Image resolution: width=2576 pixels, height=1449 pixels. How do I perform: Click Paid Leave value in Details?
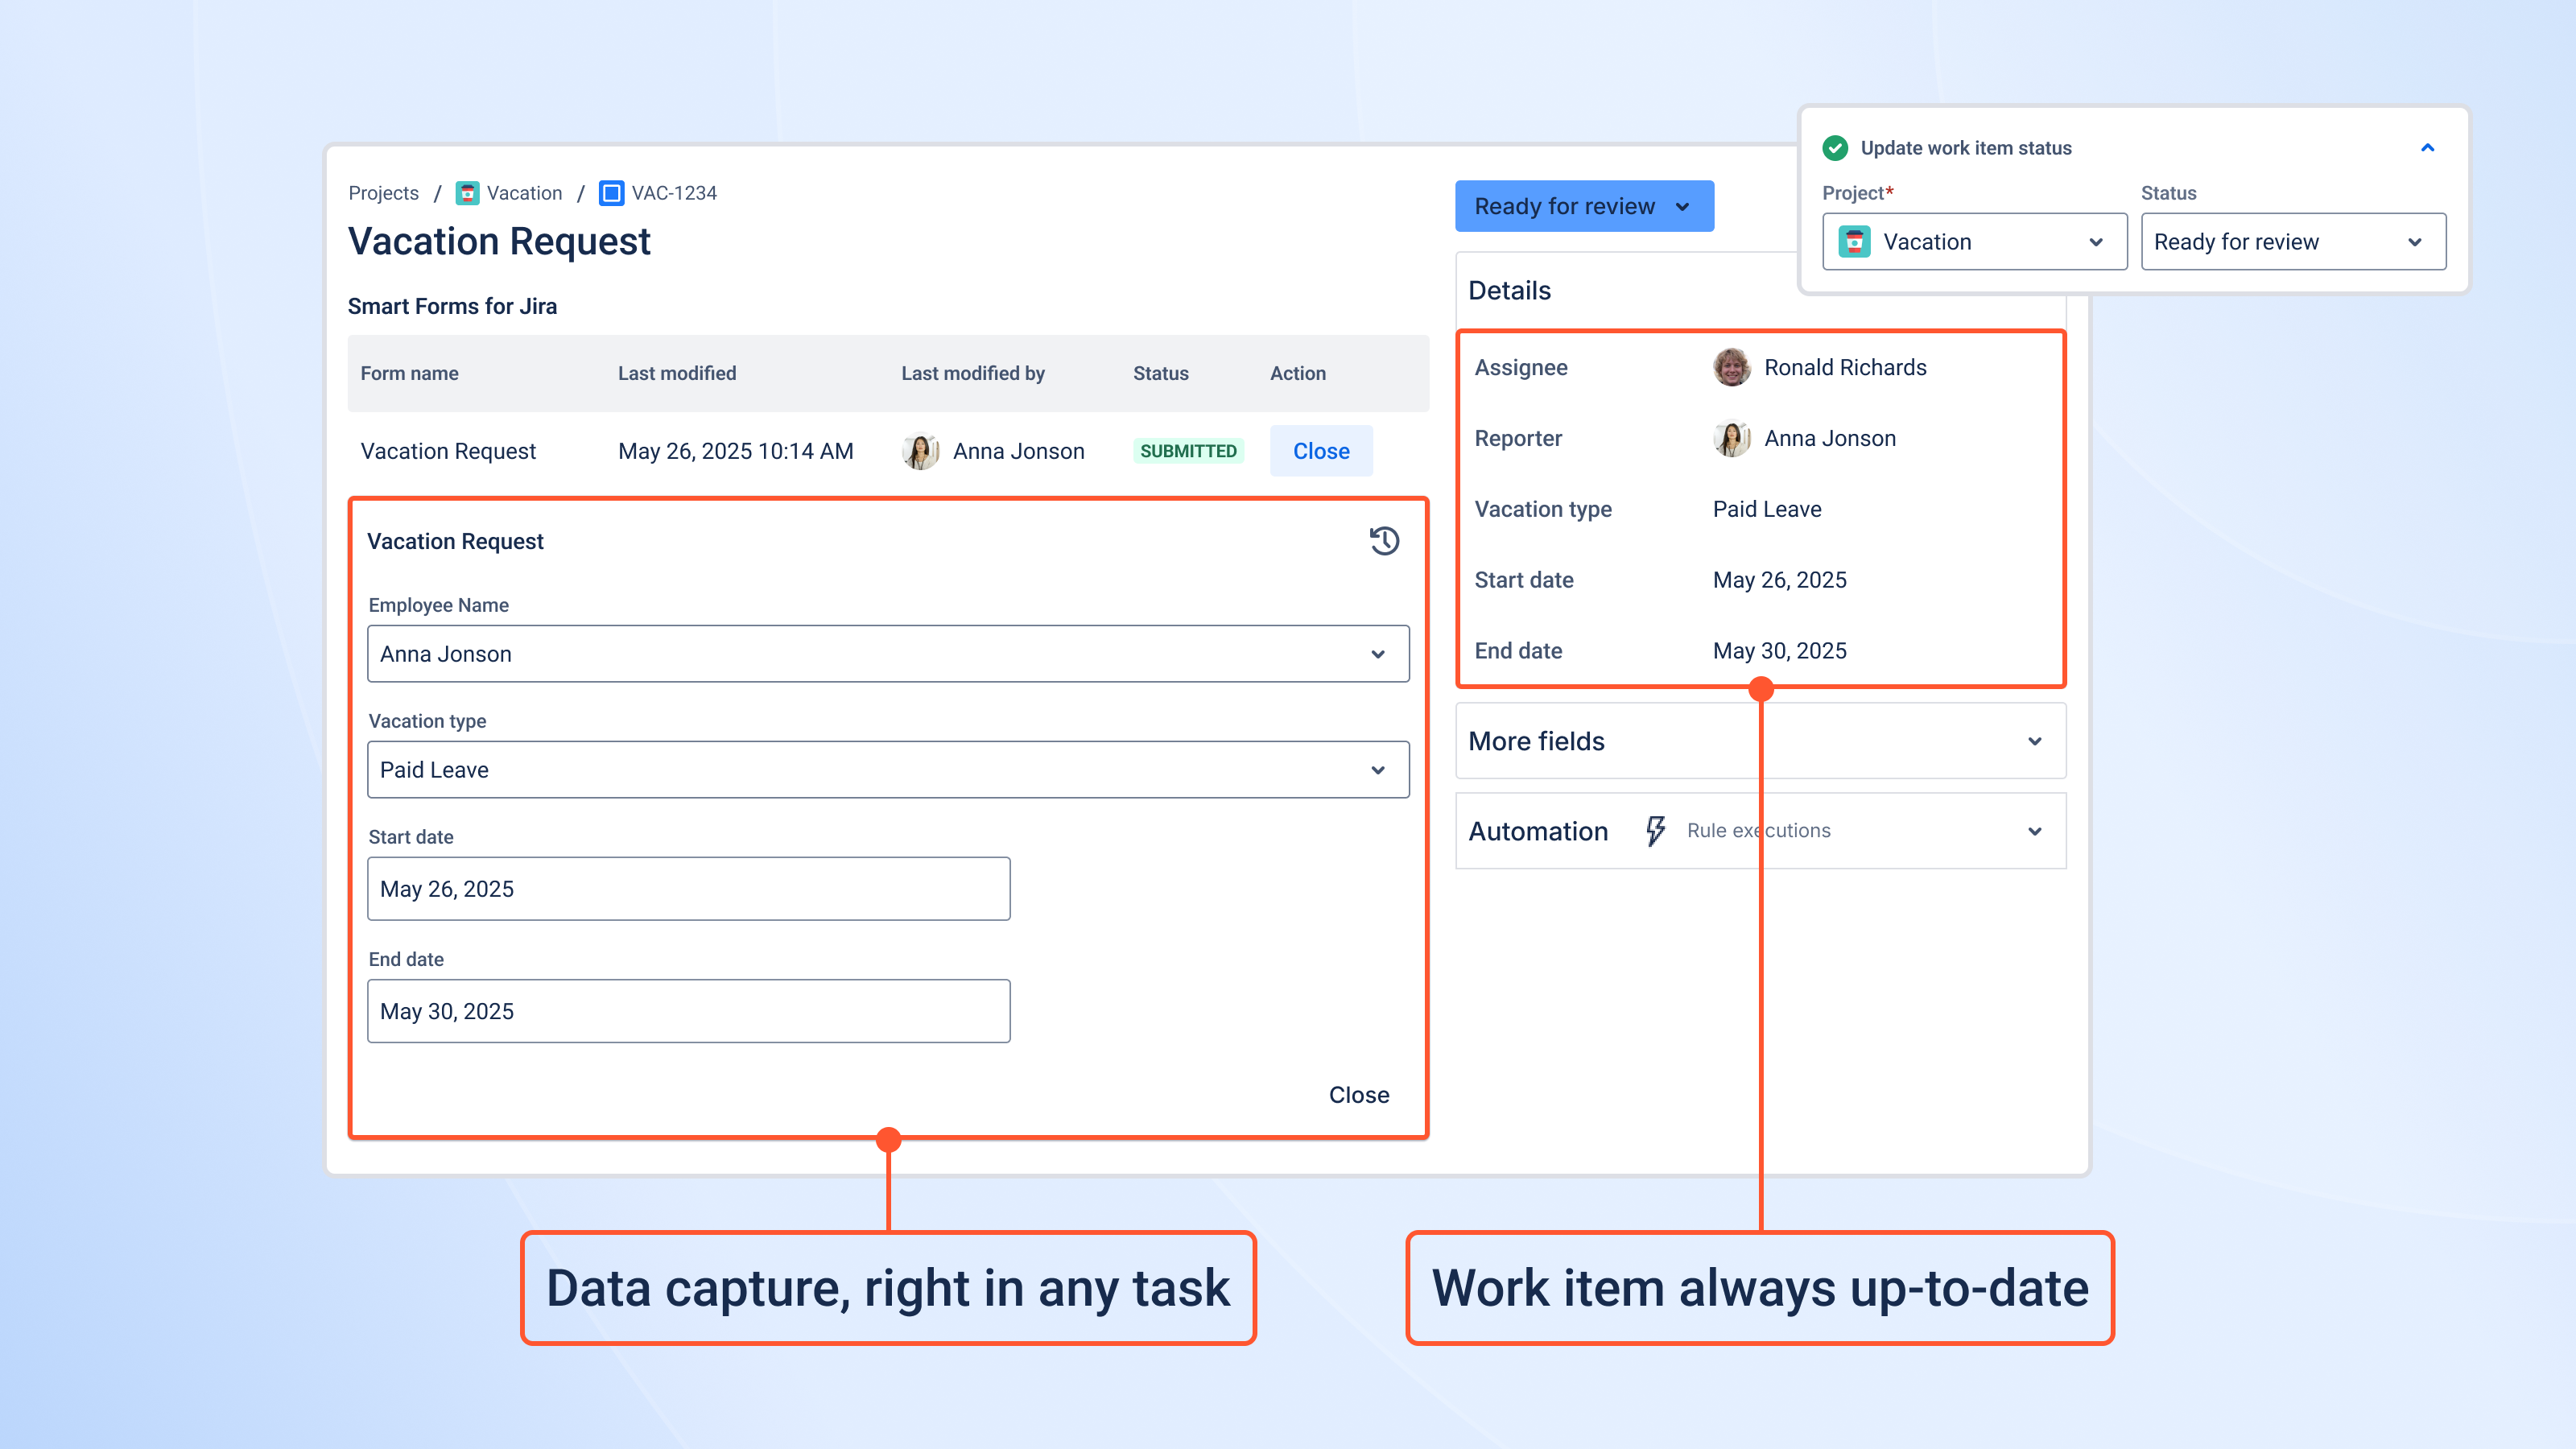click(x=1767, y=509)
